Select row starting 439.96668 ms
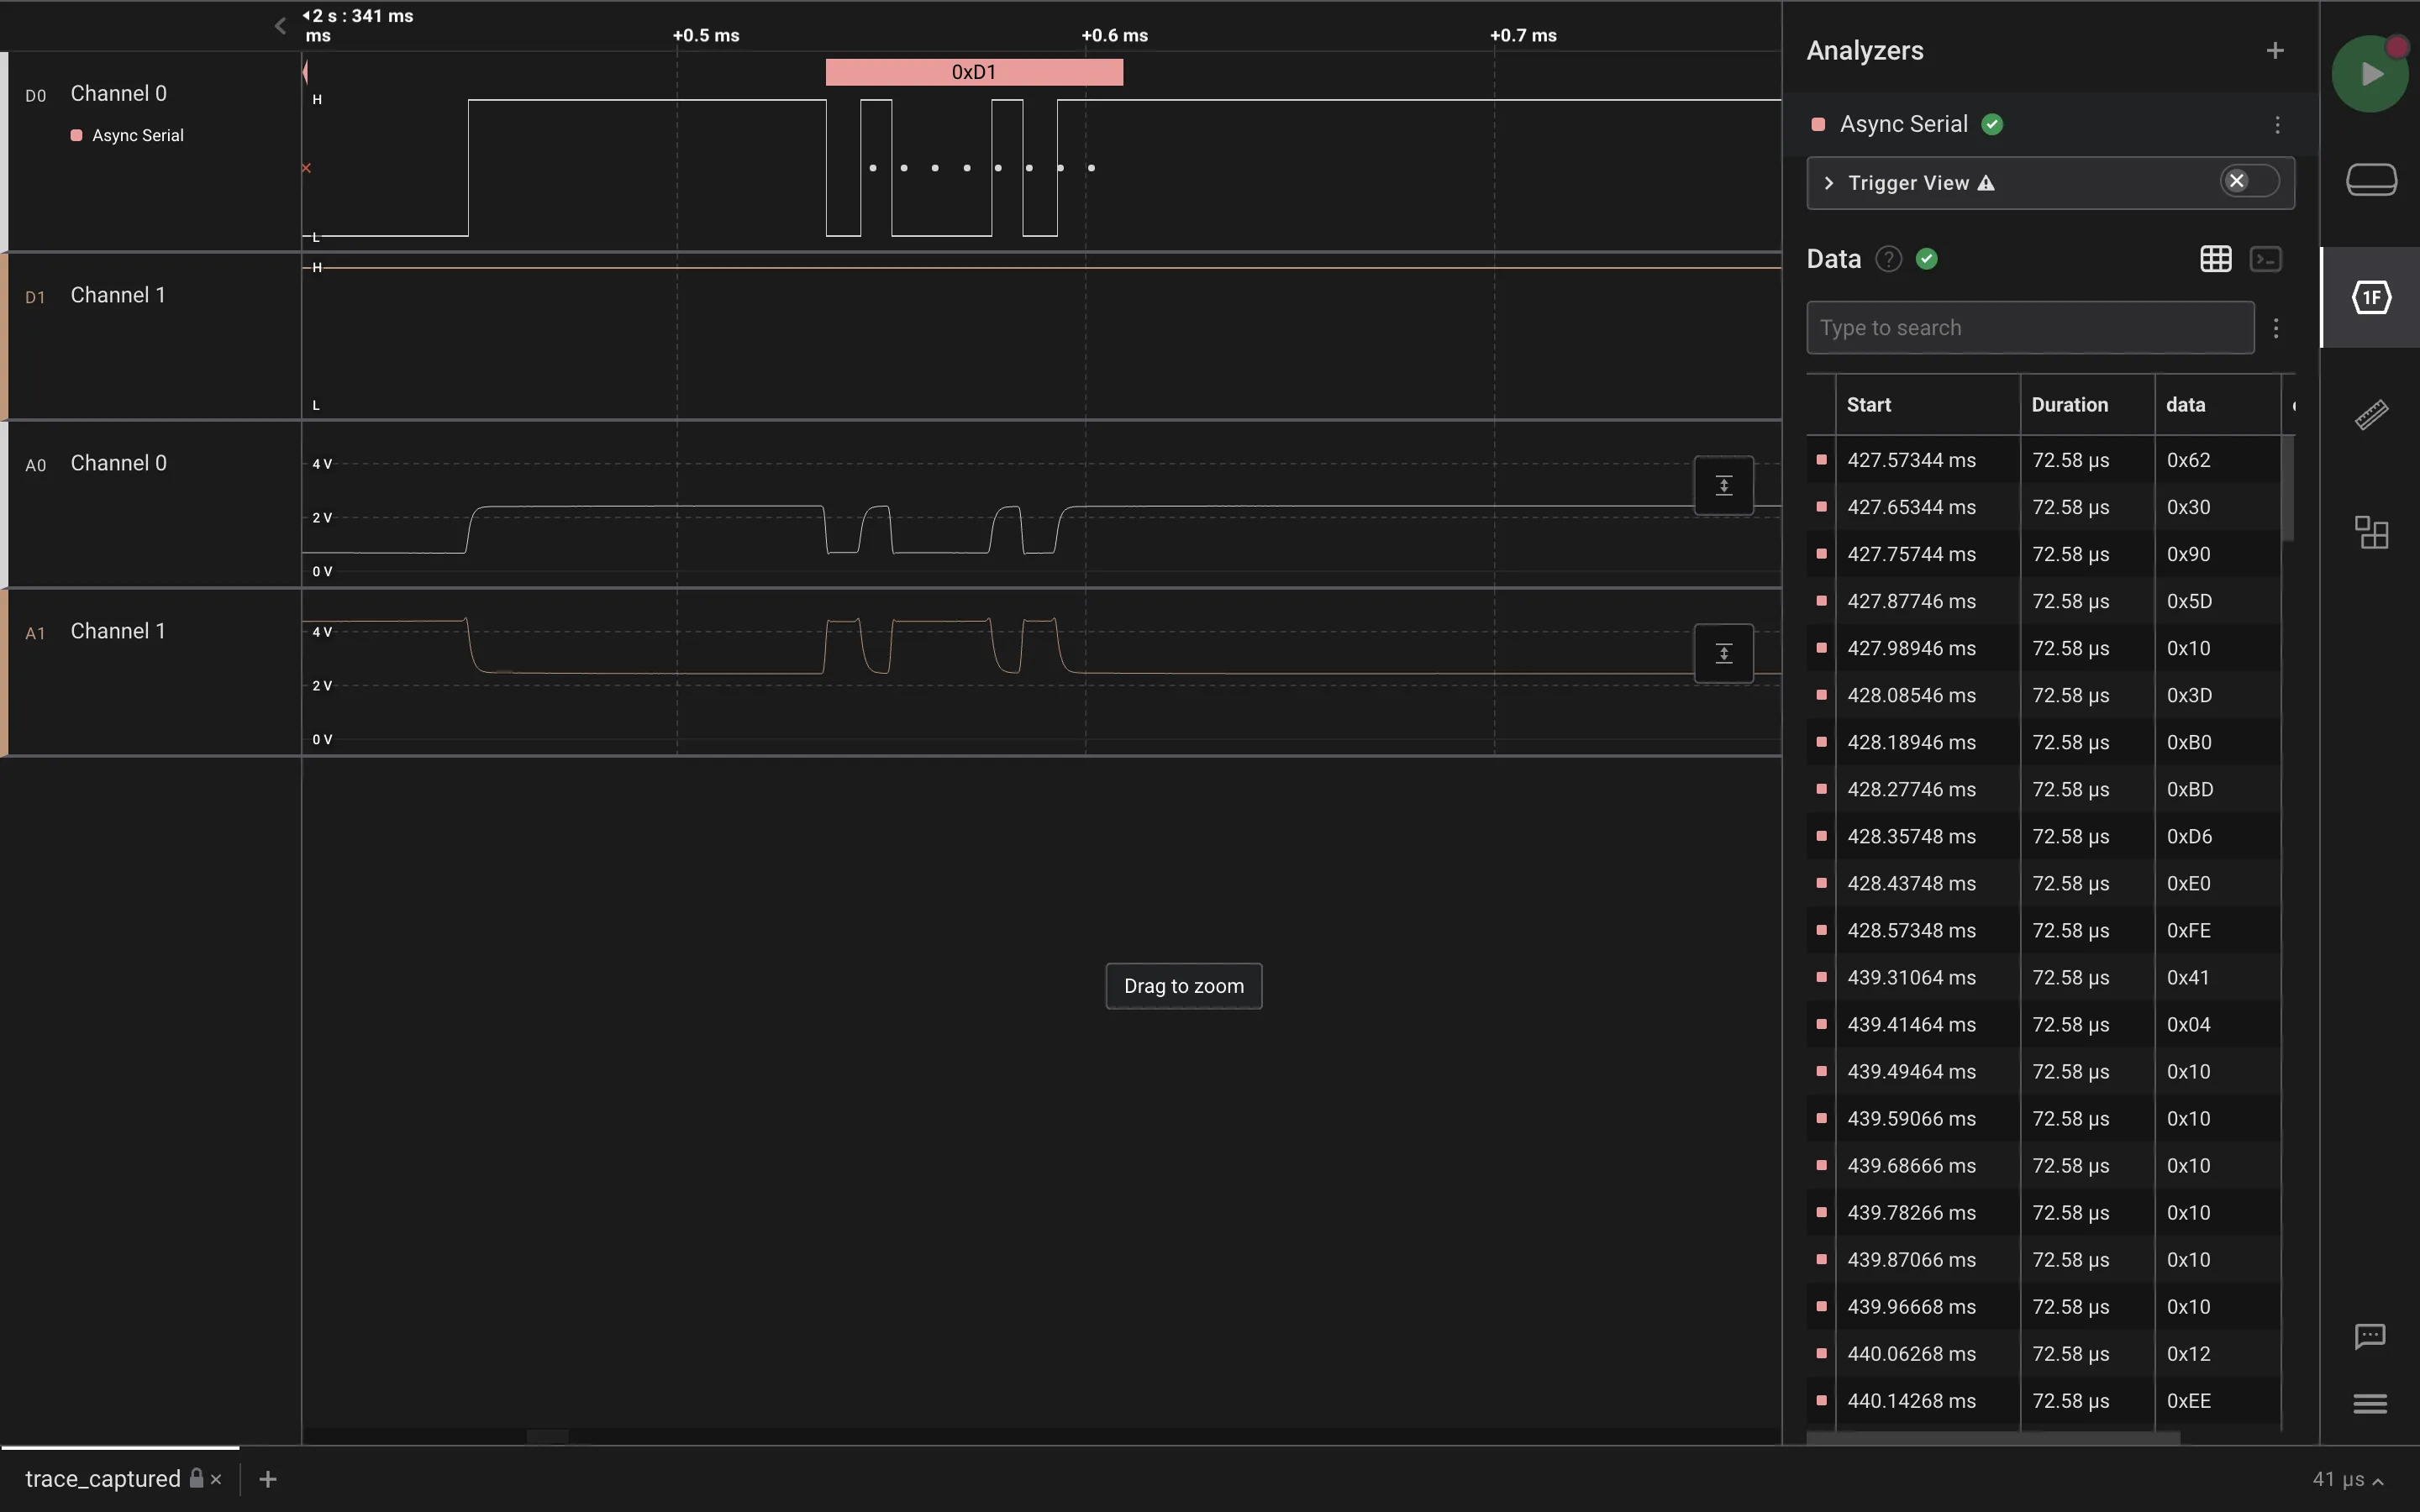Screen dimensions: 2420x1512 pyautogui.click(x=2043, y=1306)
